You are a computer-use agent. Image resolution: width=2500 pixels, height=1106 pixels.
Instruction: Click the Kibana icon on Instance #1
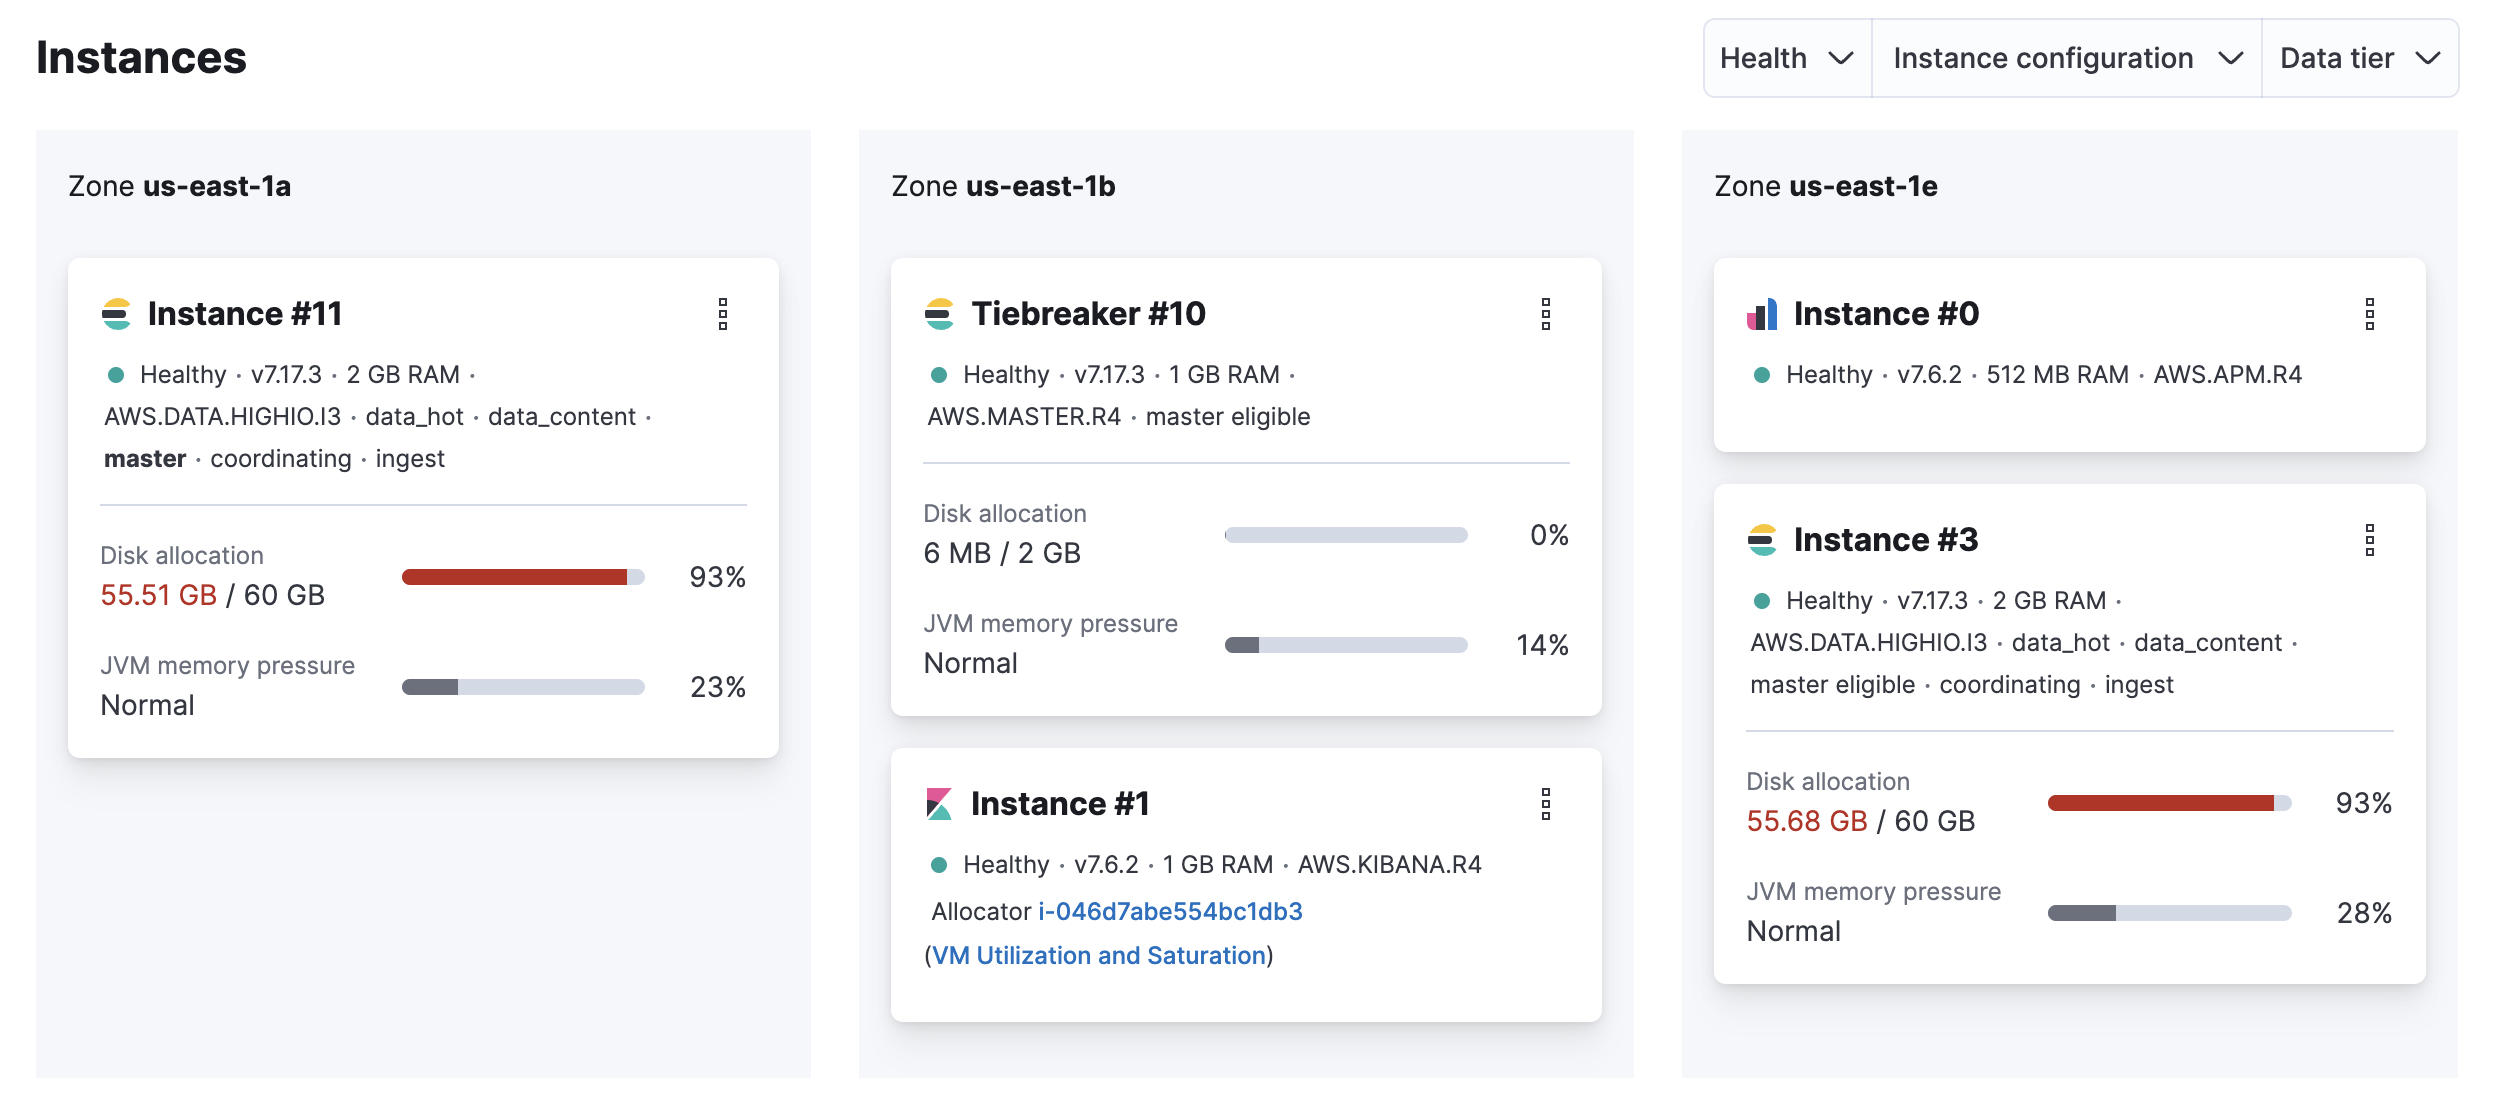[941, 803]
